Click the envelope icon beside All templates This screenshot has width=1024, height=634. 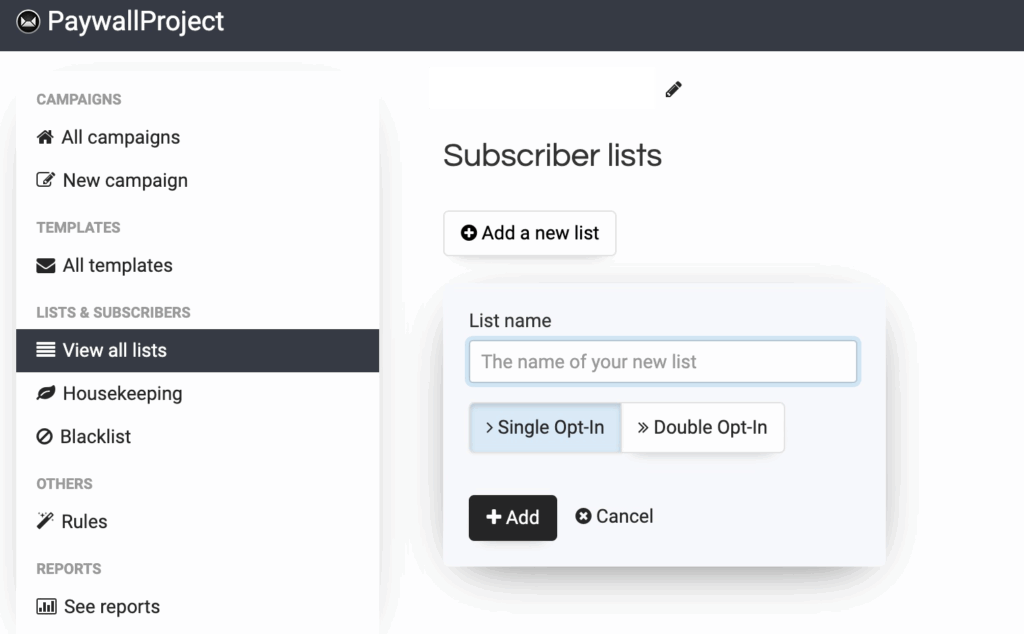45,265
